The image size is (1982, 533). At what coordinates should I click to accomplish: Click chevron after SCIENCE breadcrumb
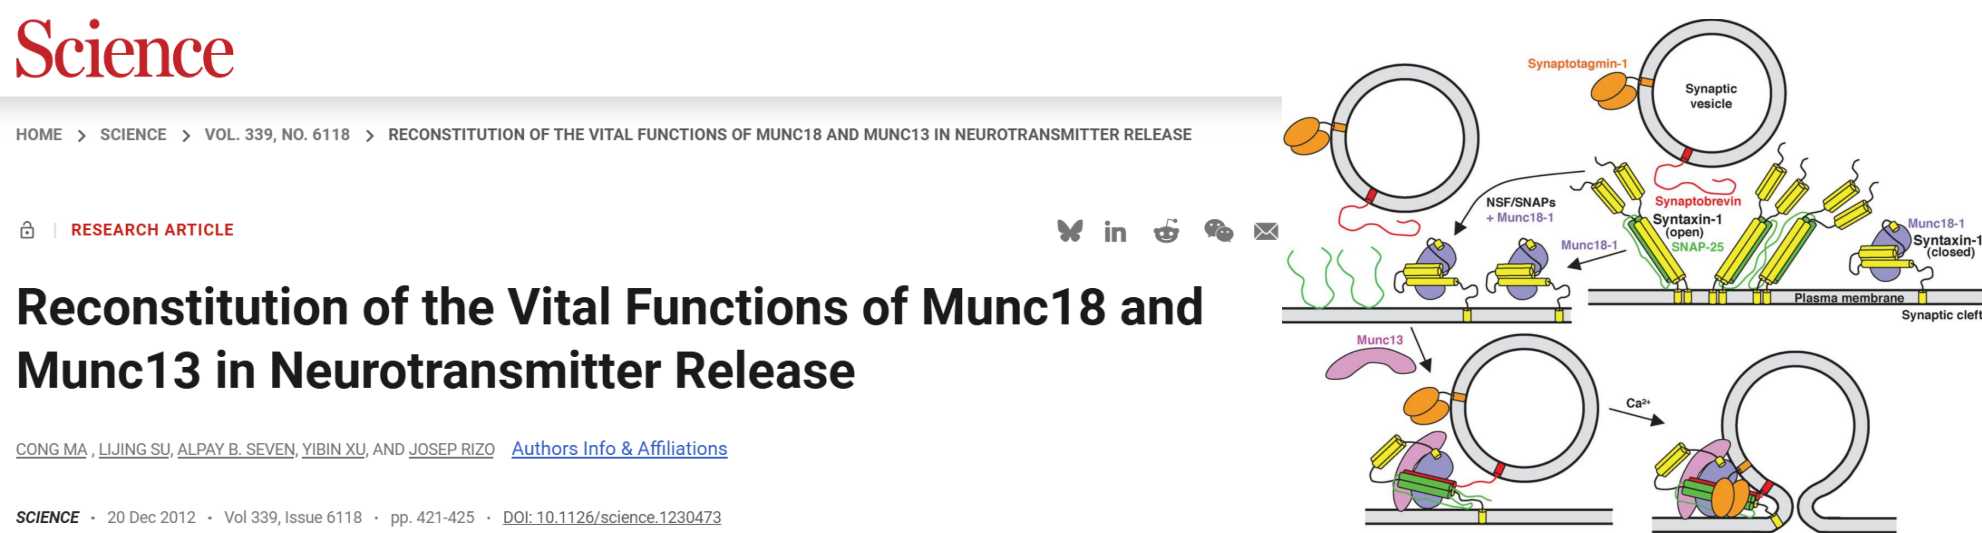coord(186,135)
